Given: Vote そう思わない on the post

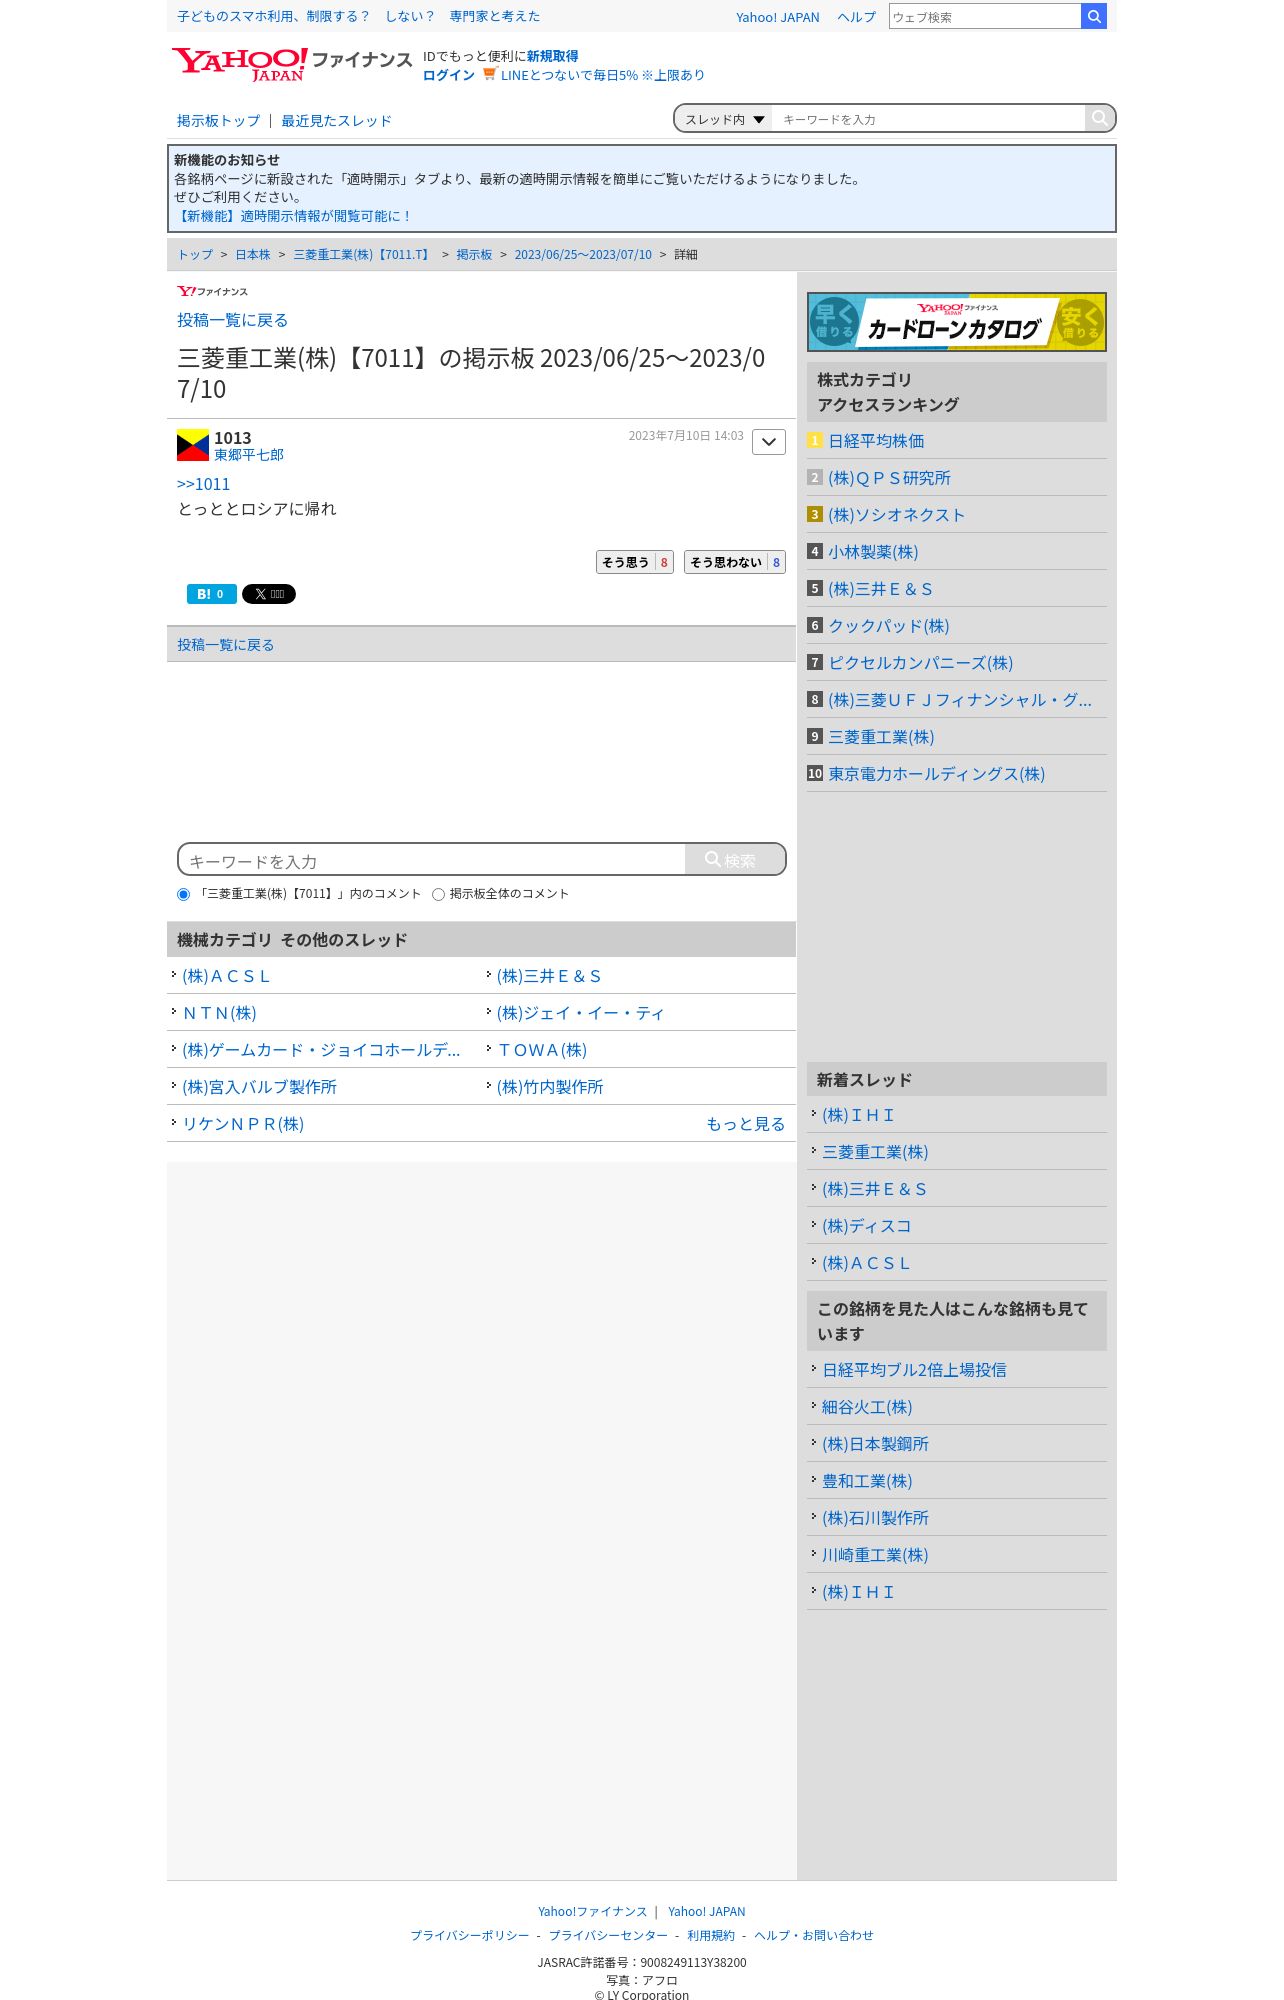Looking at the screenshot, I should coord(735,562).
